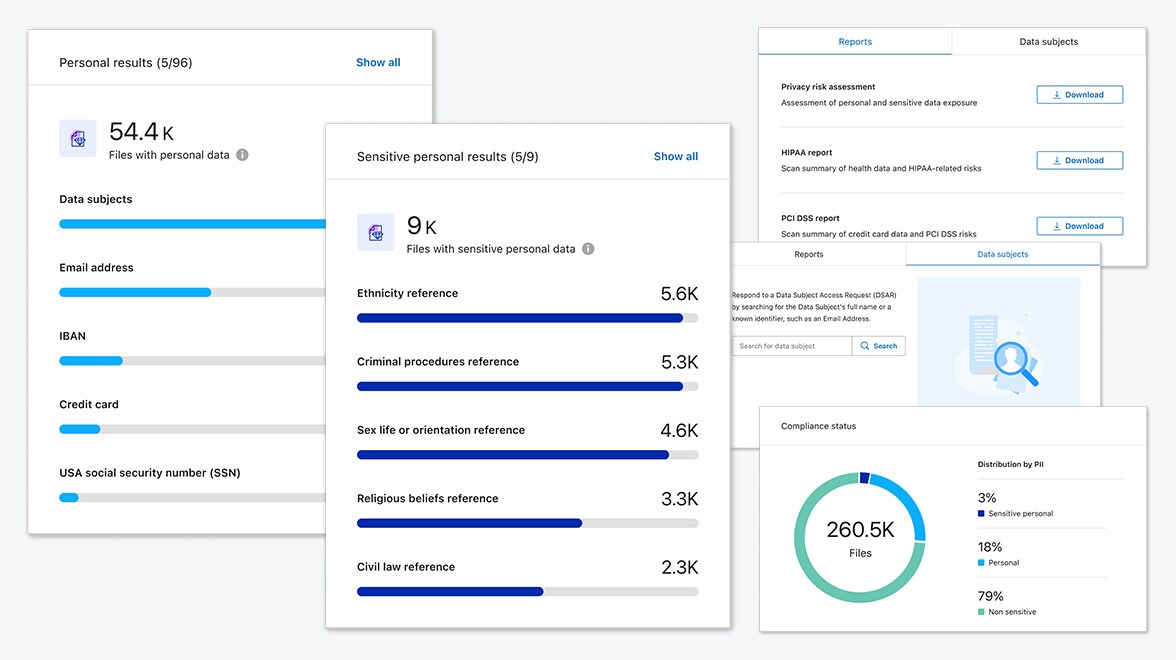Click the sensitive personal data badge icon
This screenshot has width=1176, height=660.
pyautogui.click(x=375, y=232)
